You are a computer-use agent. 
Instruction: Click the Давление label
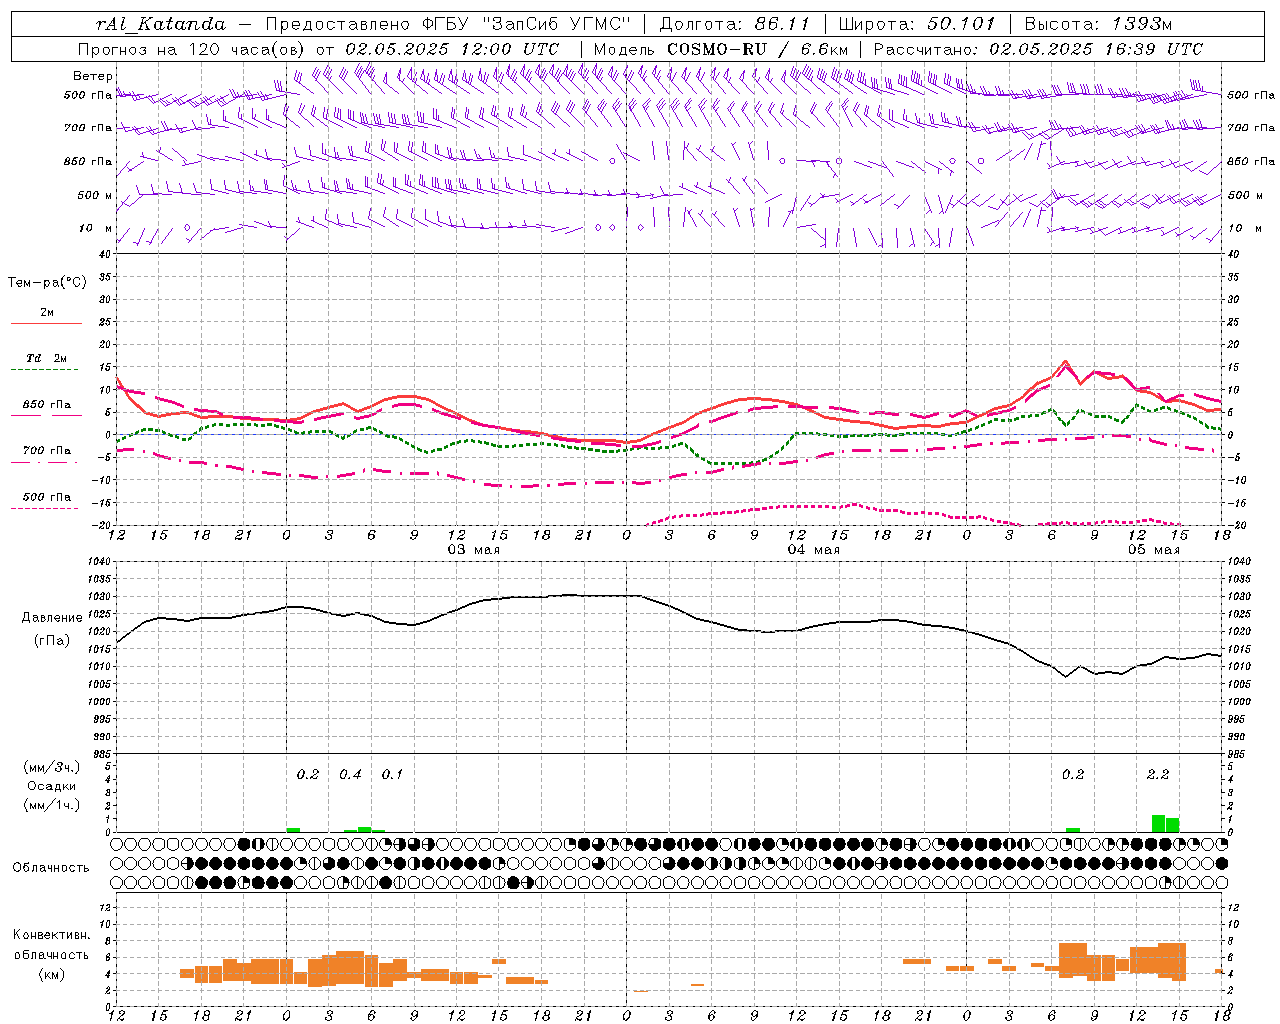52,618
